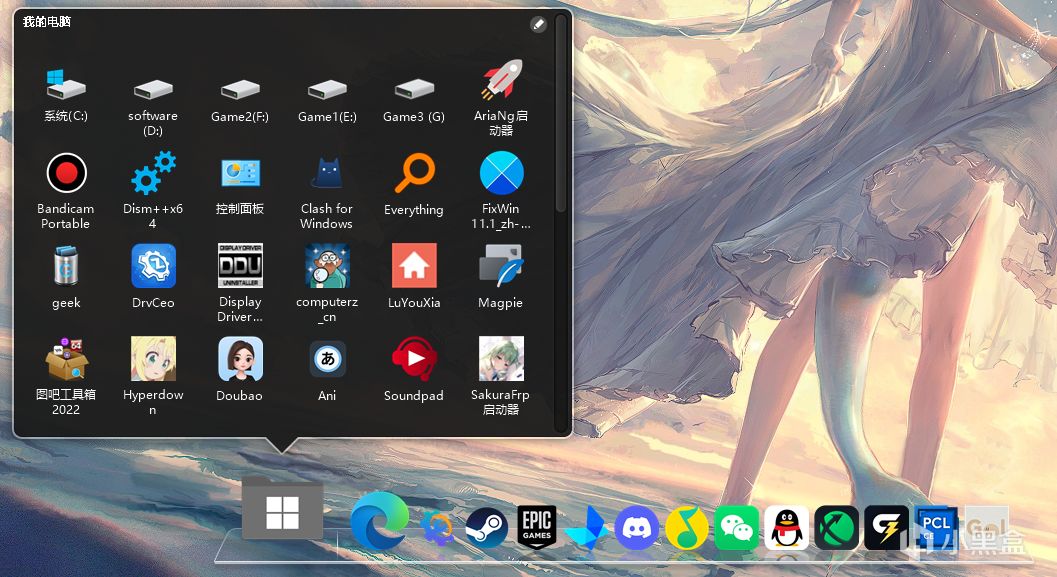Viewport: 1057px width, 577px height.
Task: Launch Epic Games from dock
Action: pyautogui.click(x=537, y=526)
